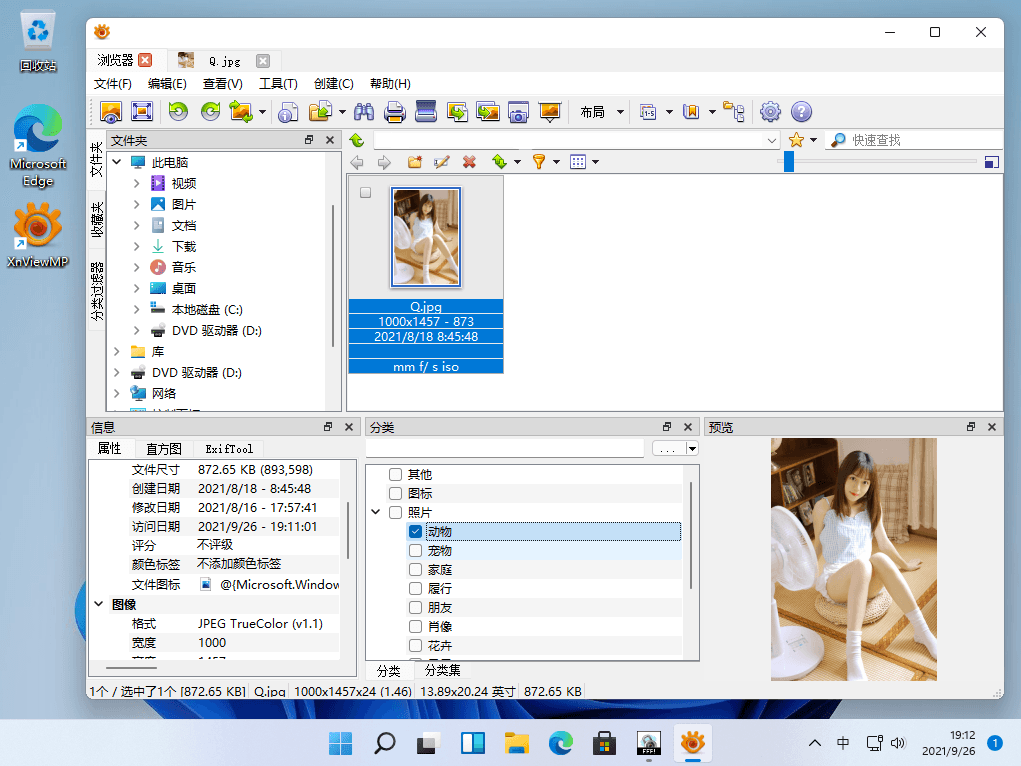Screen dimensions: 1021x766
Task: Check the 家庭 category box
Action: pos(415,569)
